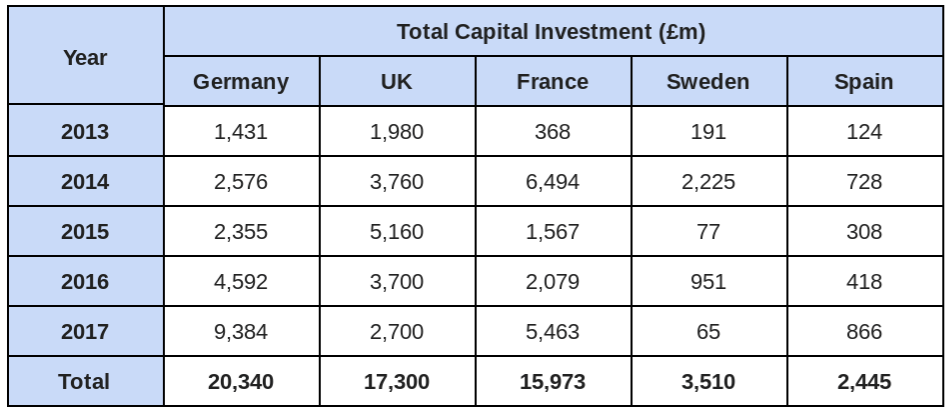Image resolution: width=949 pixels, height=412 pixels.
Task: Select the 2013 row label
Action: (85, 131)
